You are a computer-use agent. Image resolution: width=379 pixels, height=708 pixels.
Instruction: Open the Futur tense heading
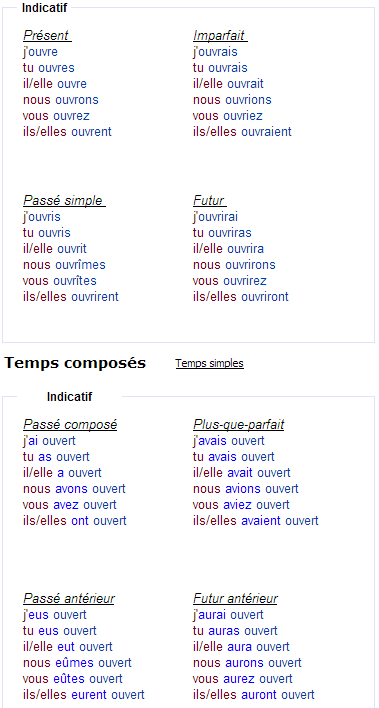pos(210,200)
